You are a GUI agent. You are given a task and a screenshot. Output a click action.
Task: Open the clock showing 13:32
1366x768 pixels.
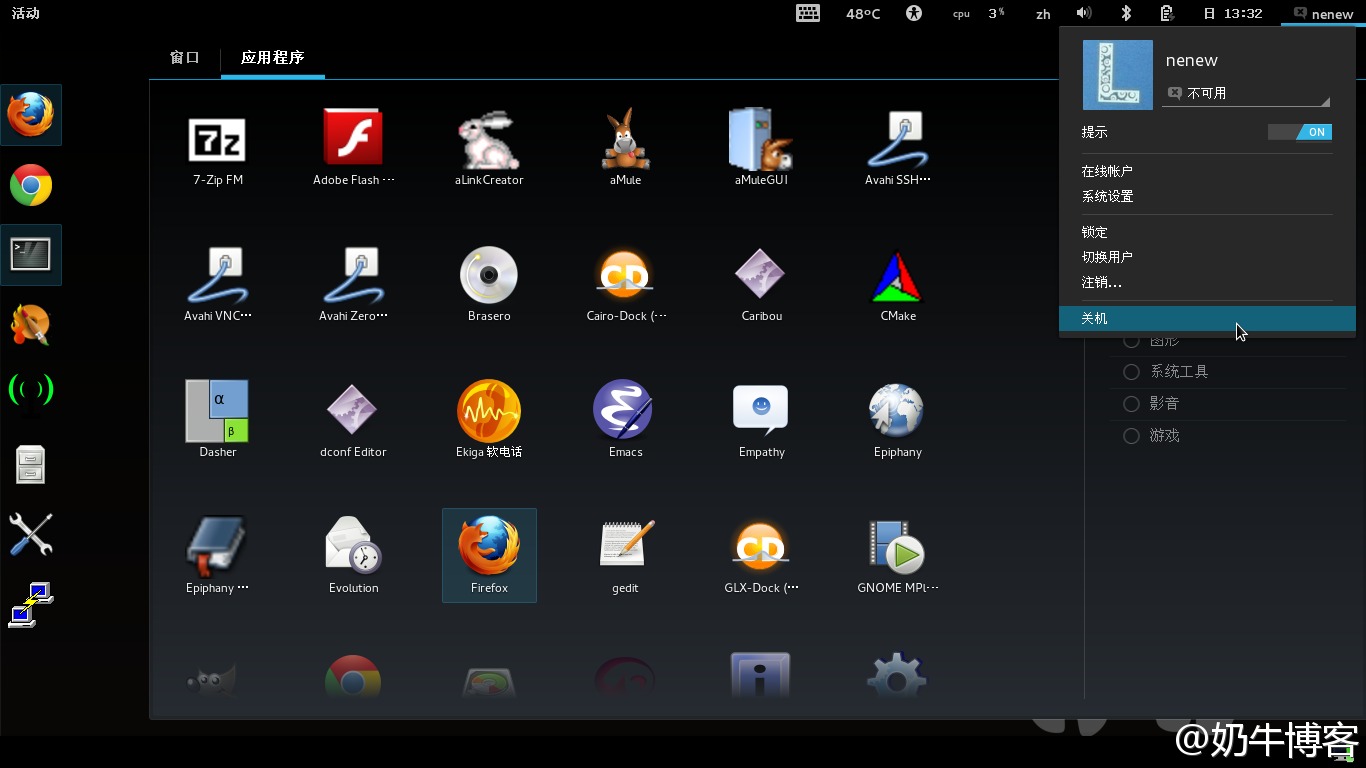click(1233, 14)
